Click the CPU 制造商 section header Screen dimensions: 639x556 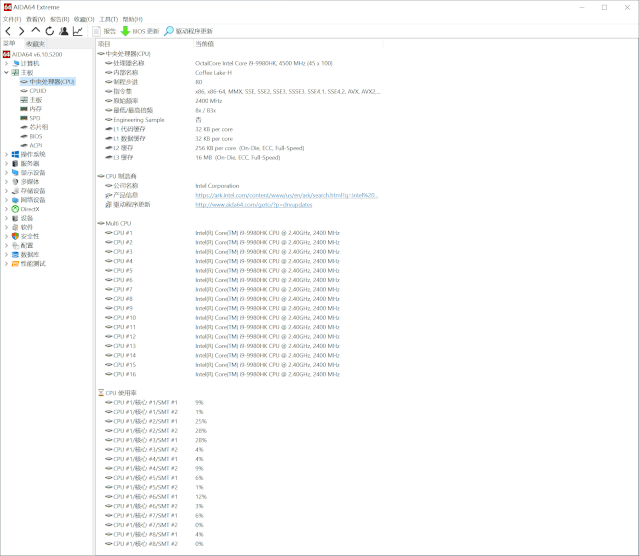point(117,176)
